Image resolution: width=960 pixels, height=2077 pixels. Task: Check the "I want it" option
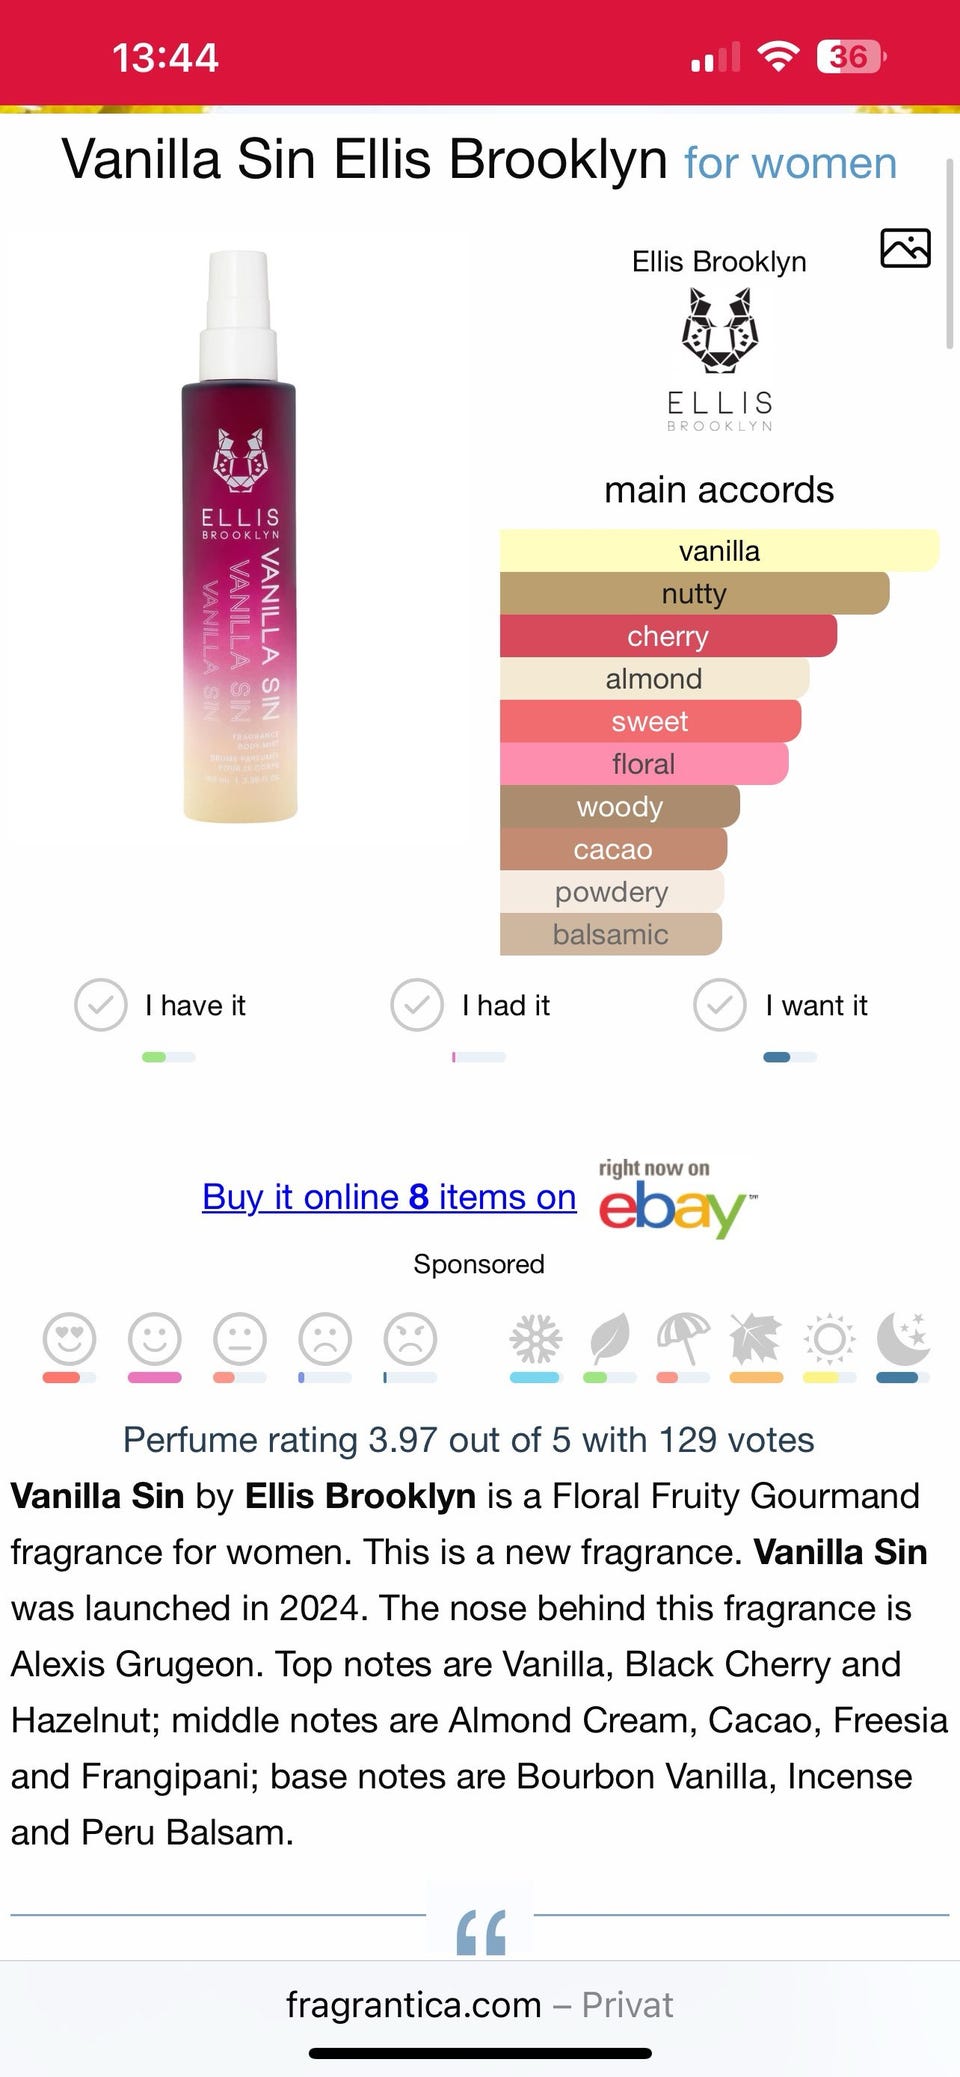720,1005
